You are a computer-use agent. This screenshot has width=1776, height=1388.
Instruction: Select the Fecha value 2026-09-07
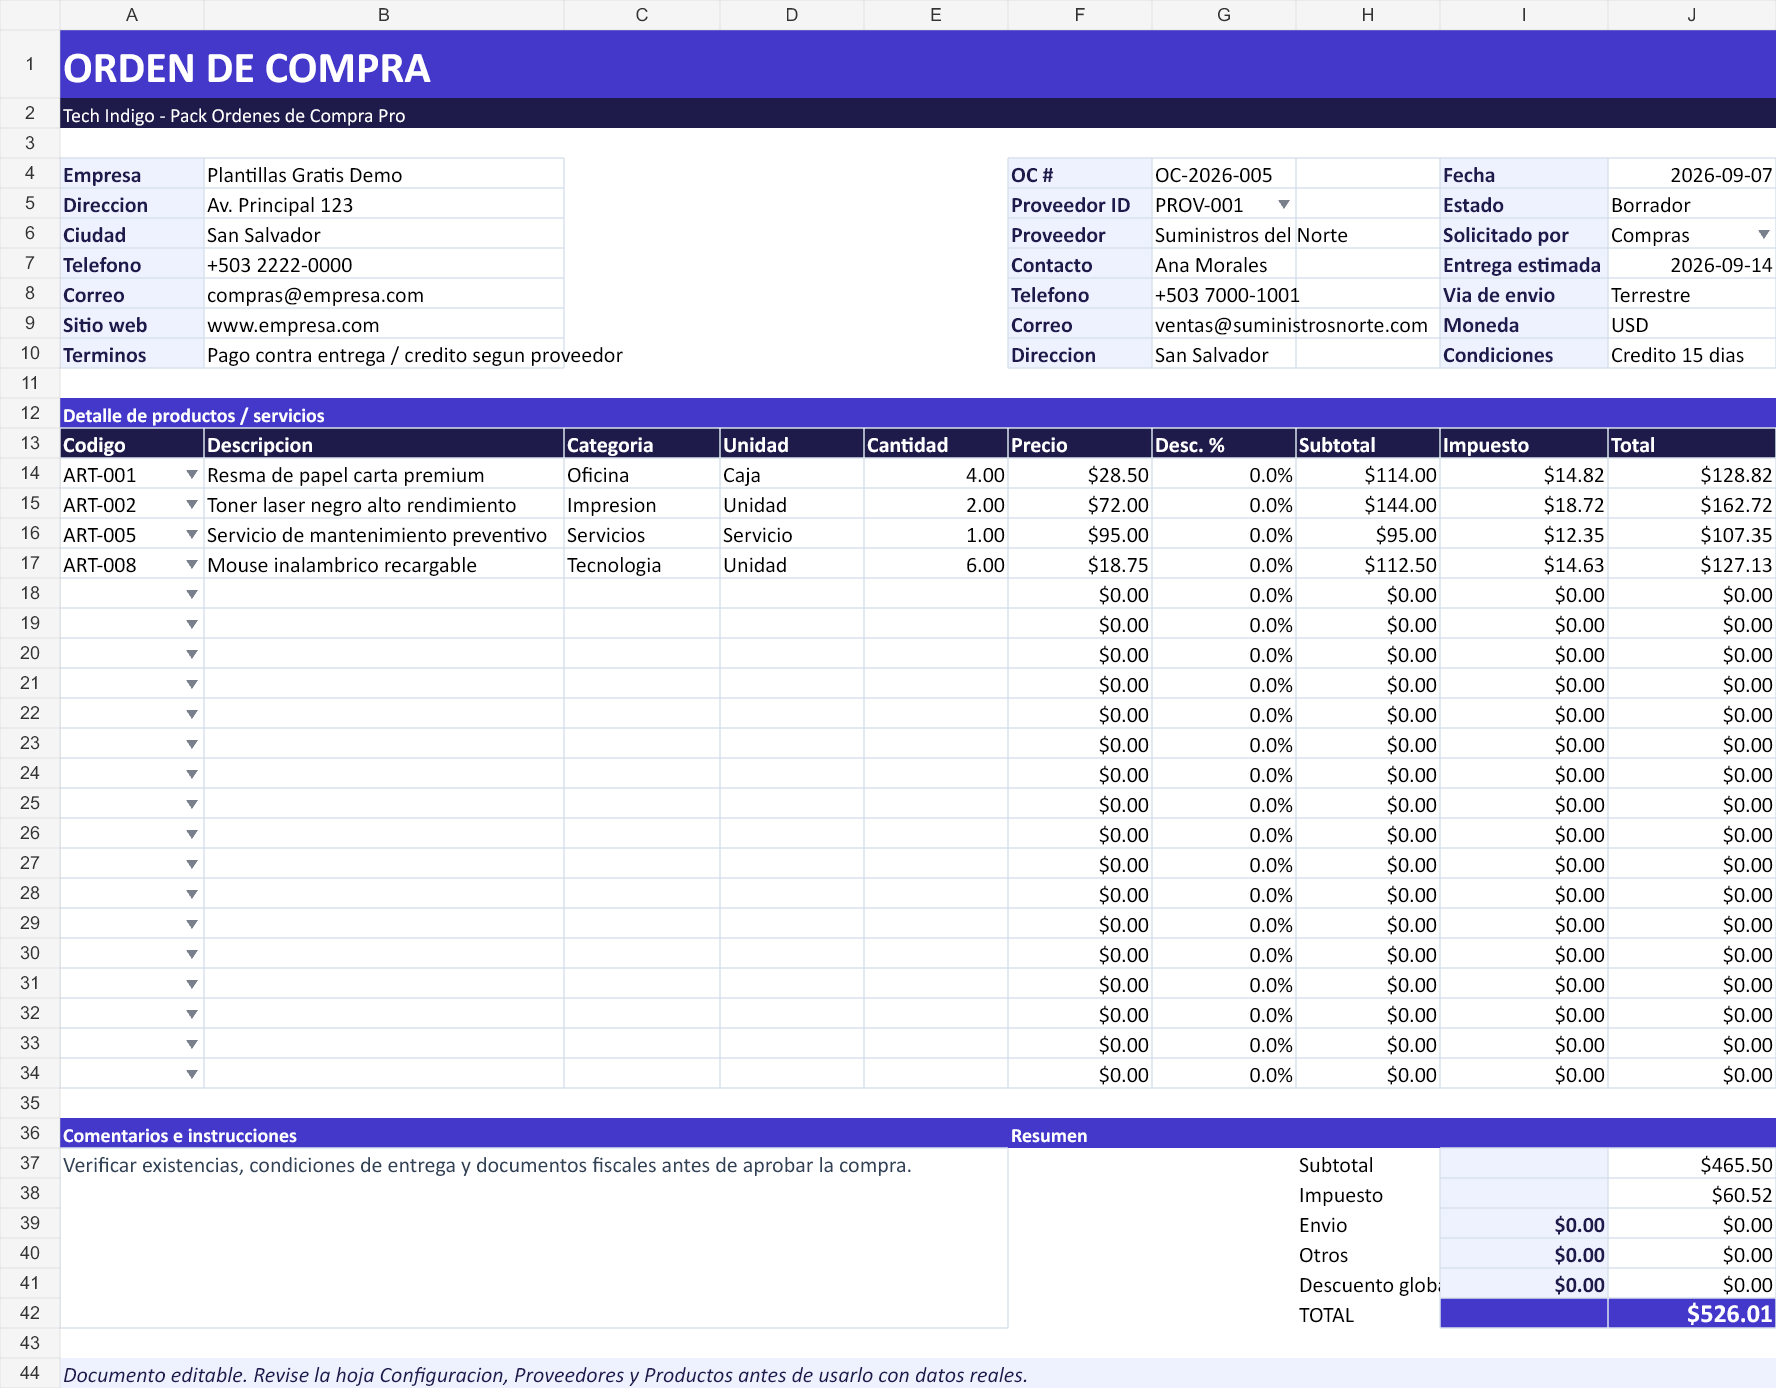coord(1692,174)
